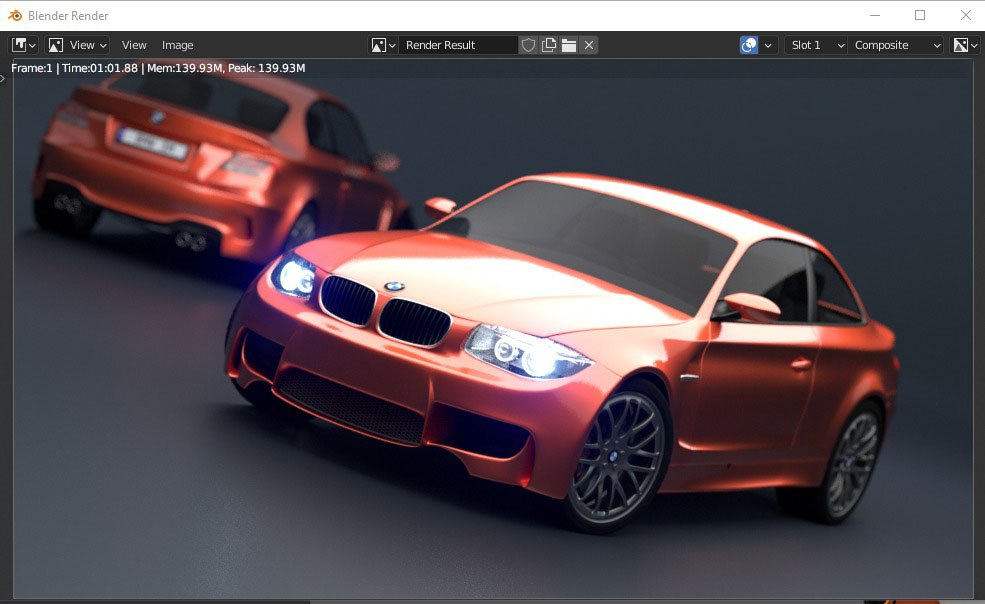Screen dimensions: 985x604
Task: Duplicate the image using the copy icon
Action: (x=547, y=45)
